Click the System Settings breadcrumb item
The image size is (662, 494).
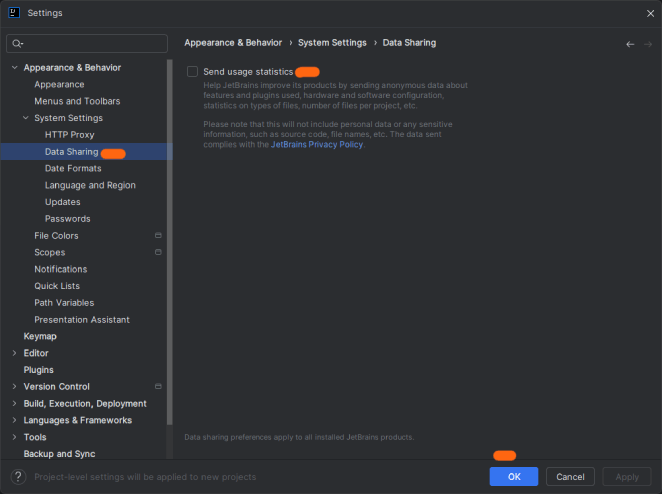click(x=334, y=43)
